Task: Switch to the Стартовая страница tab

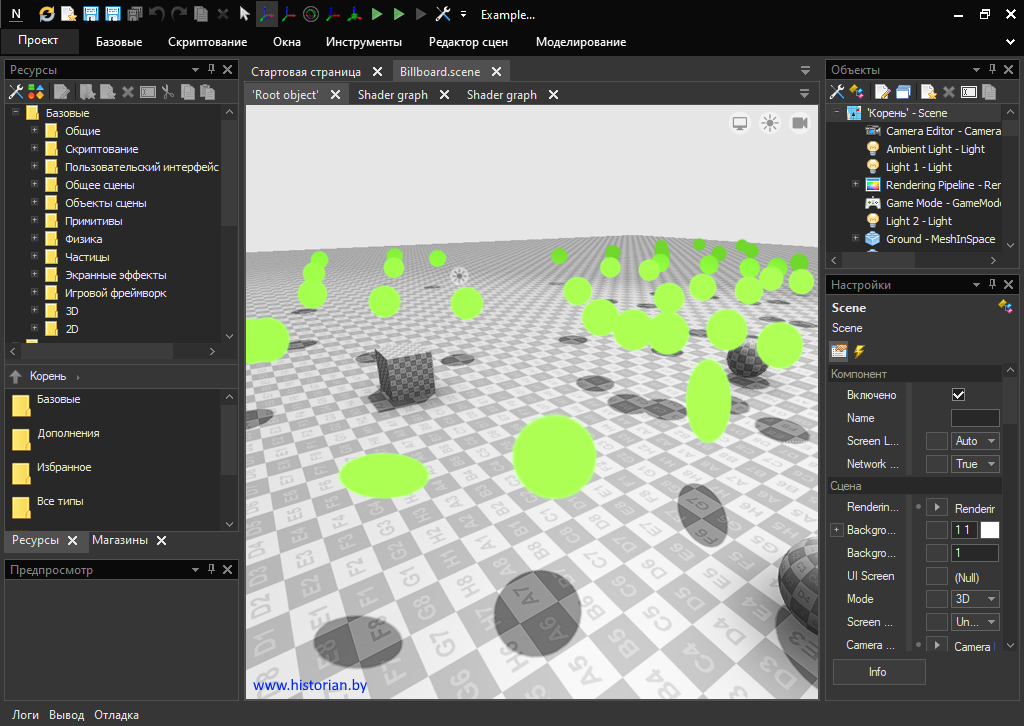Action: coord(306,71)
